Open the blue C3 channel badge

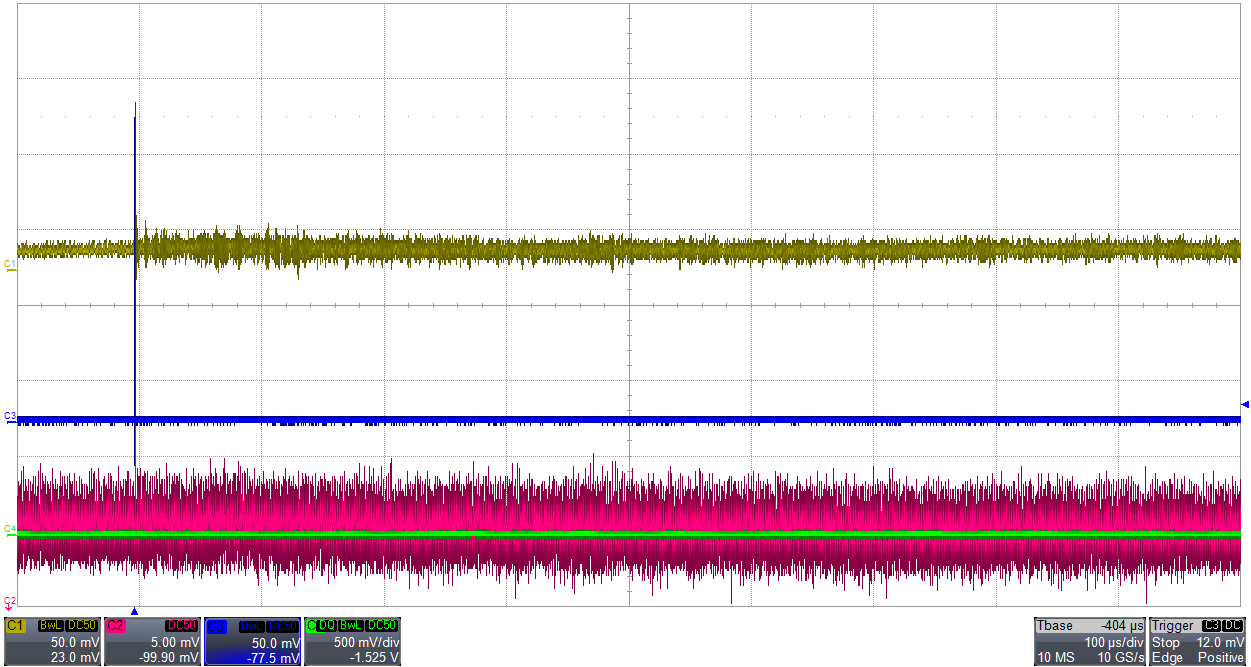[216, 626]
